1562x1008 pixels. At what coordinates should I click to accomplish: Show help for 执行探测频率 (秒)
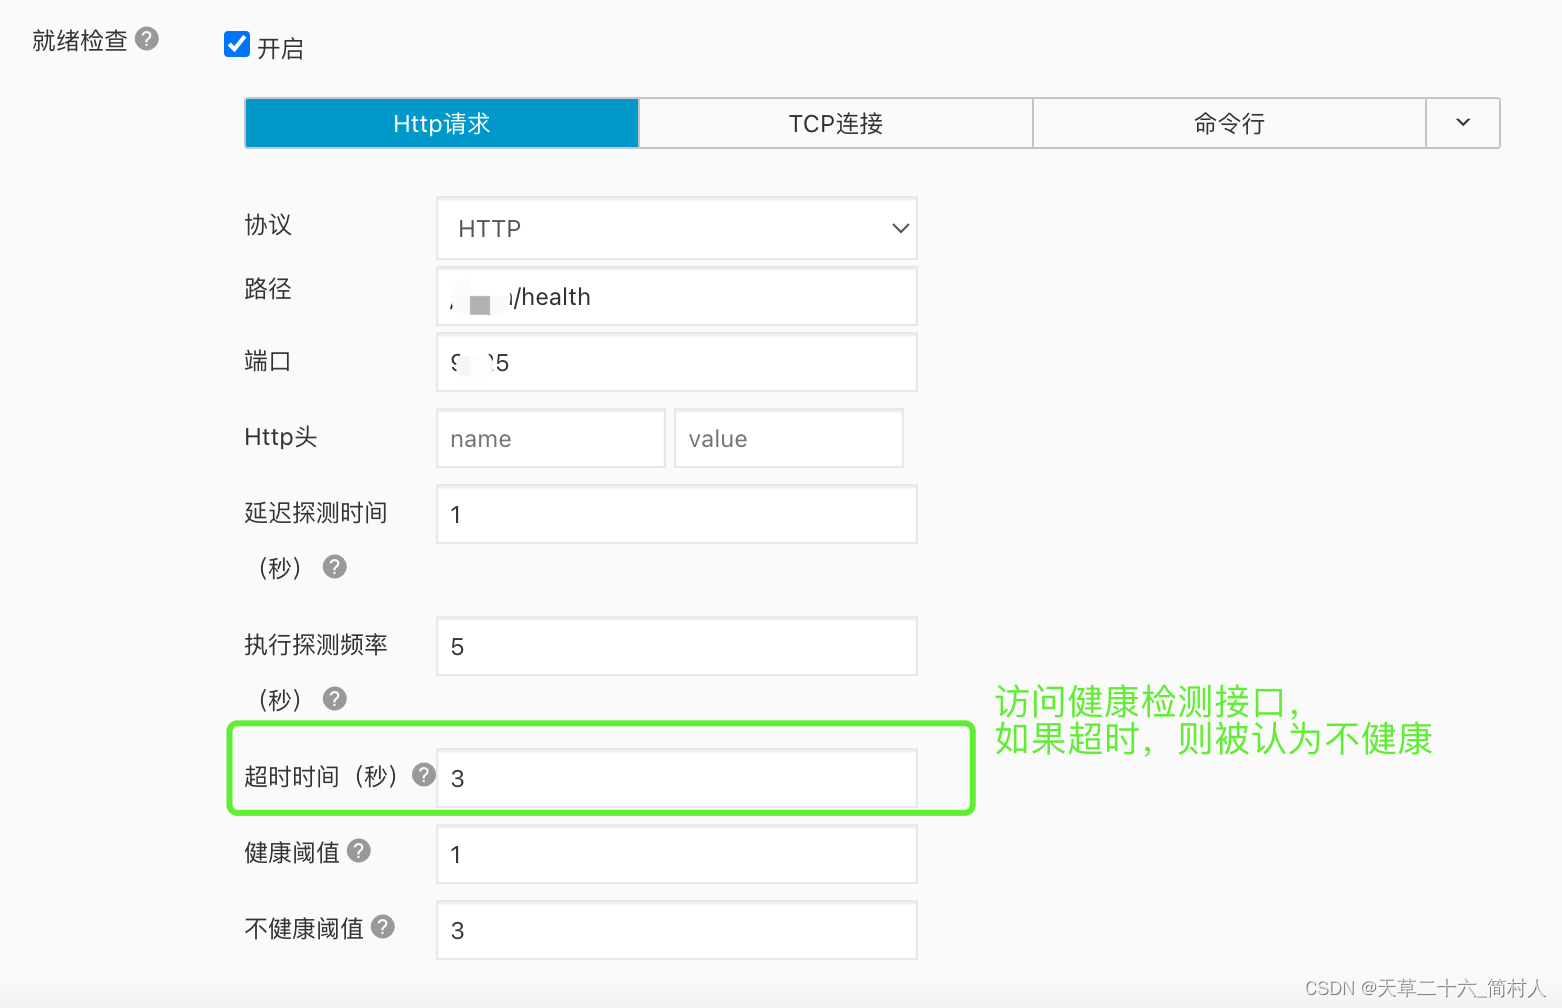click(335, 699)
